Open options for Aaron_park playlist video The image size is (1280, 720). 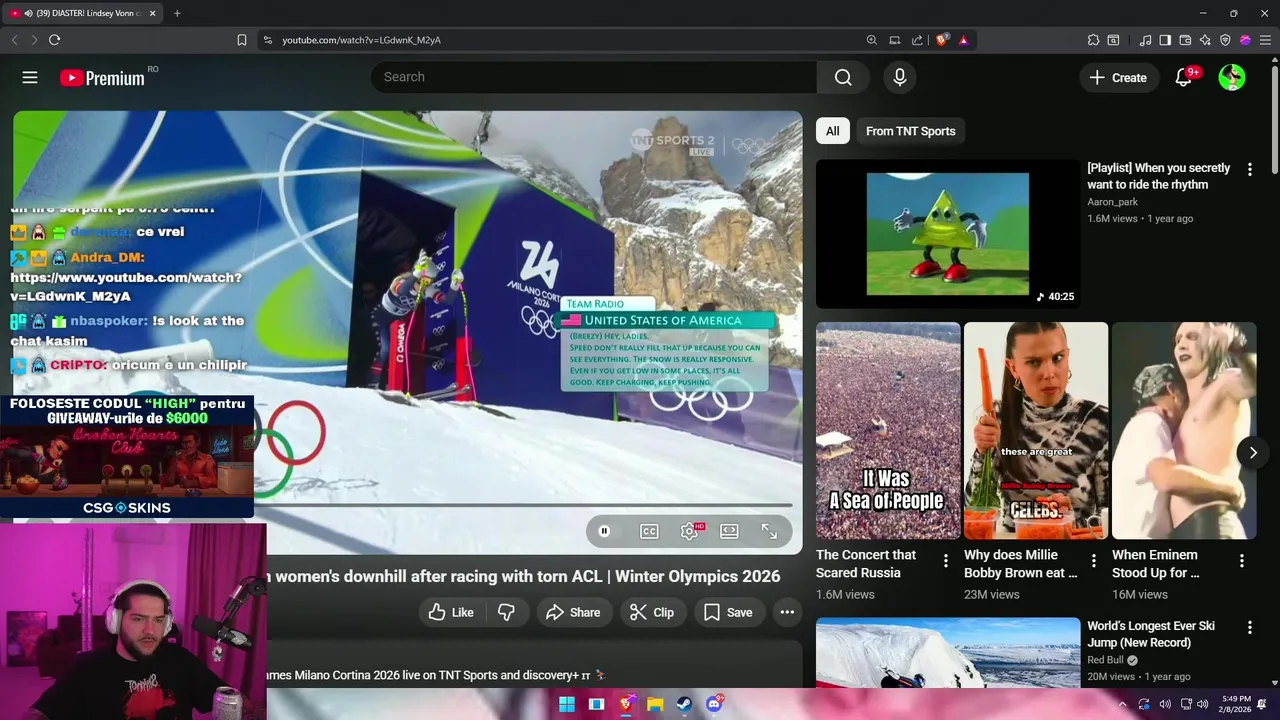click(1249, 170)
